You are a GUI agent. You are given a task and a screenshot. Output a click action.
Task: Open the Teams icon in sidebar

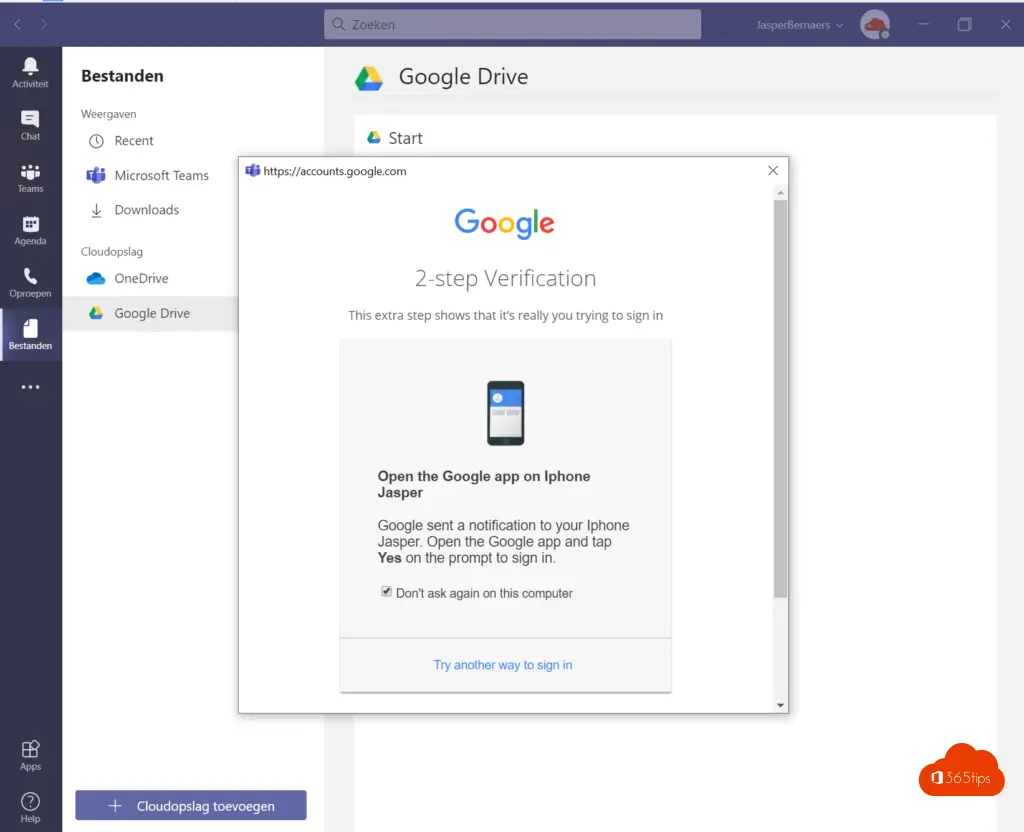[30, 172]
